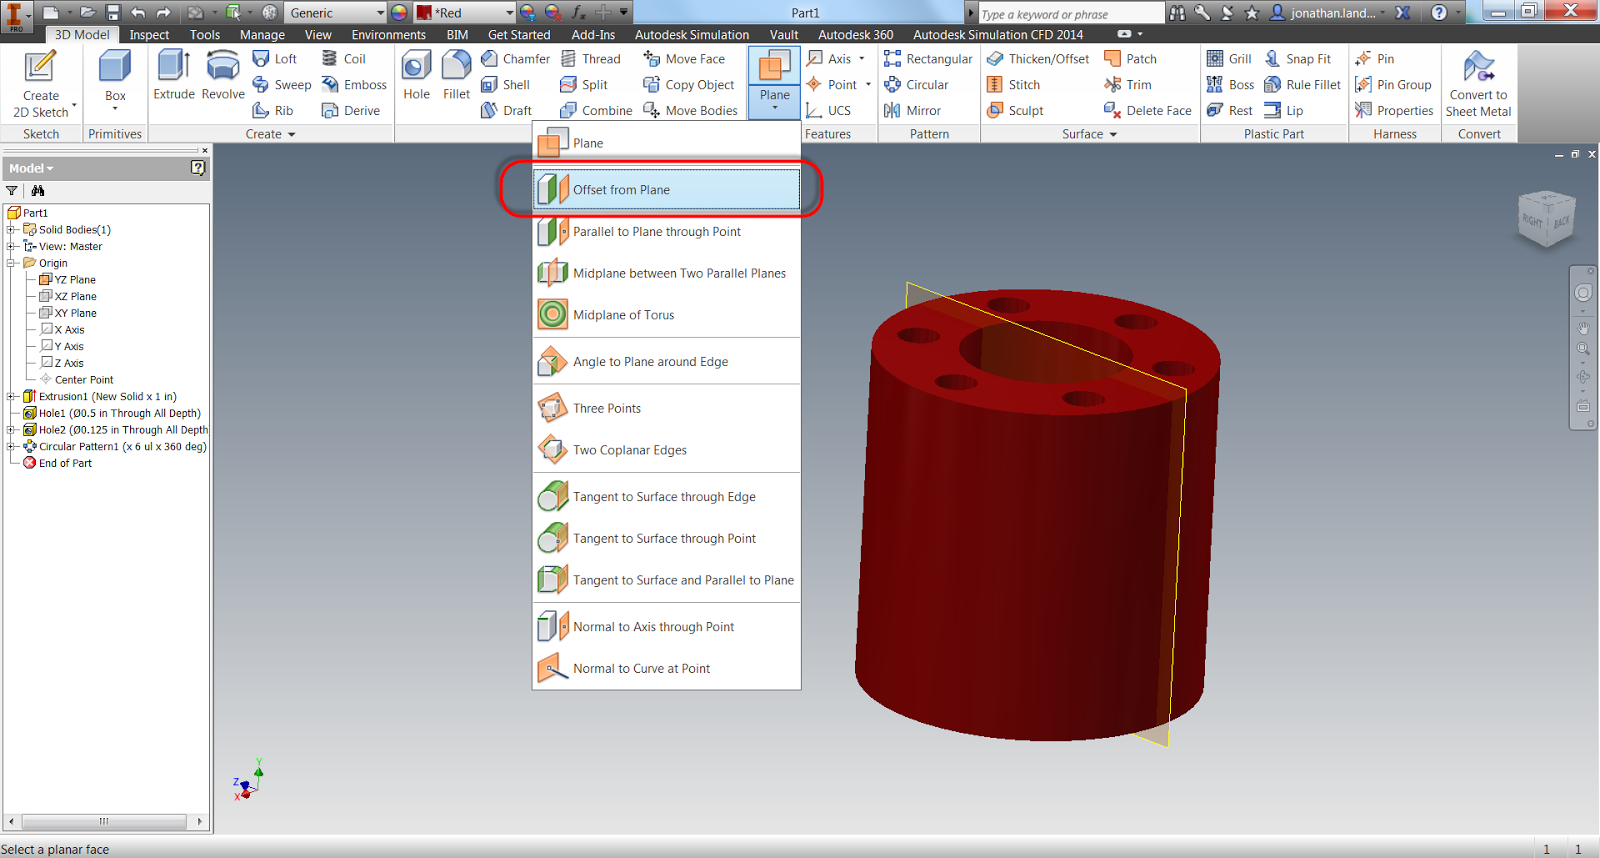Select XY Plane in browser tree

click(68, 313)
